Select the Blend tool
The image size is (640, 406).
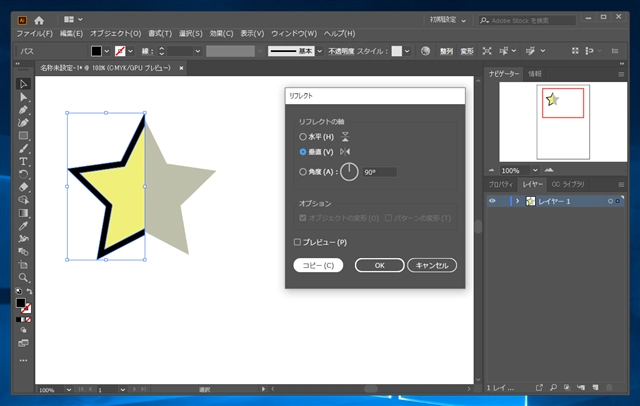(23, 251)
